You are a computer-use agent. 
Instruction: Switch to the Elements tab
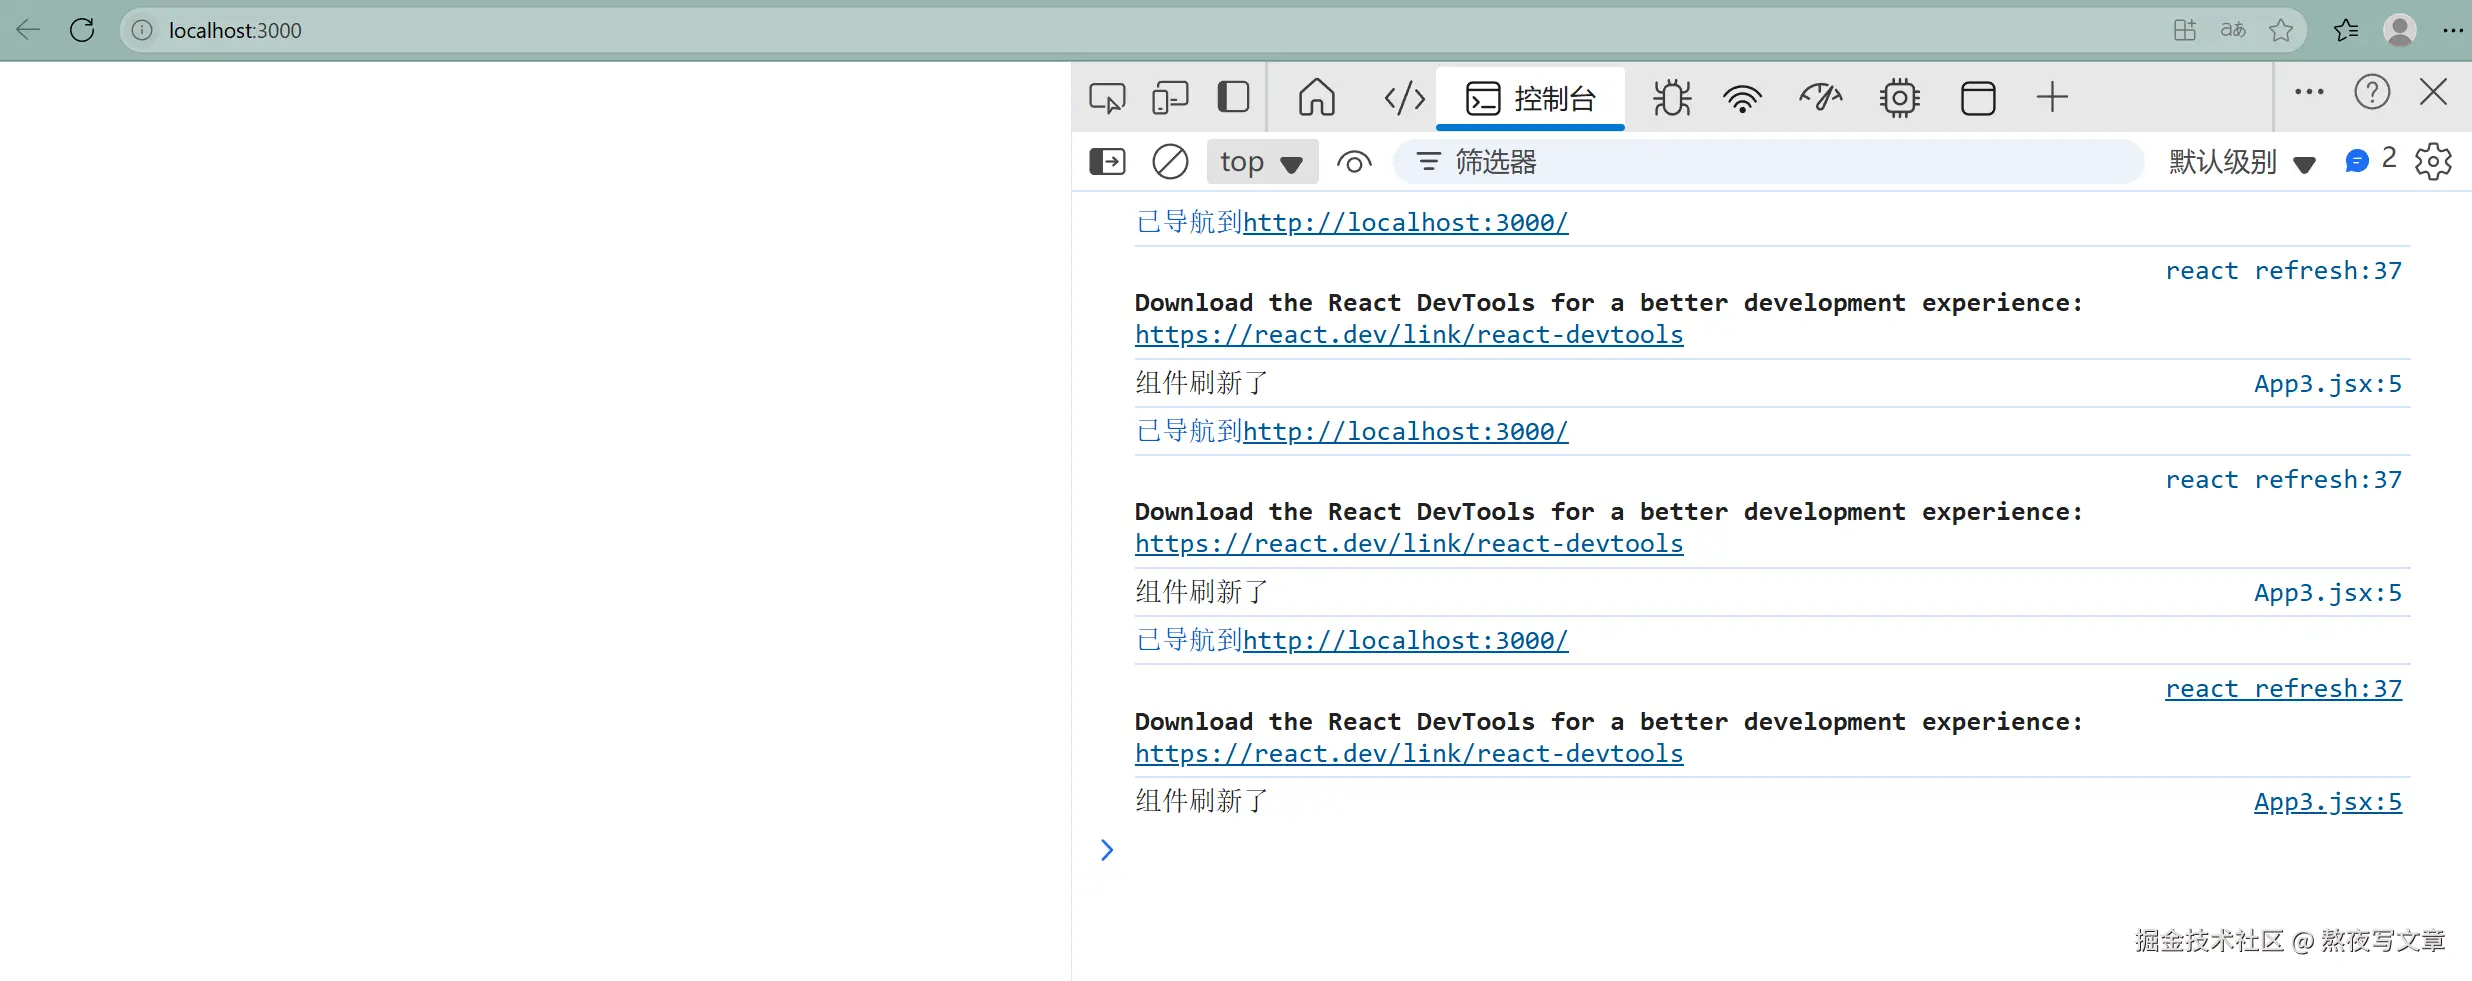coord(1404,98)
